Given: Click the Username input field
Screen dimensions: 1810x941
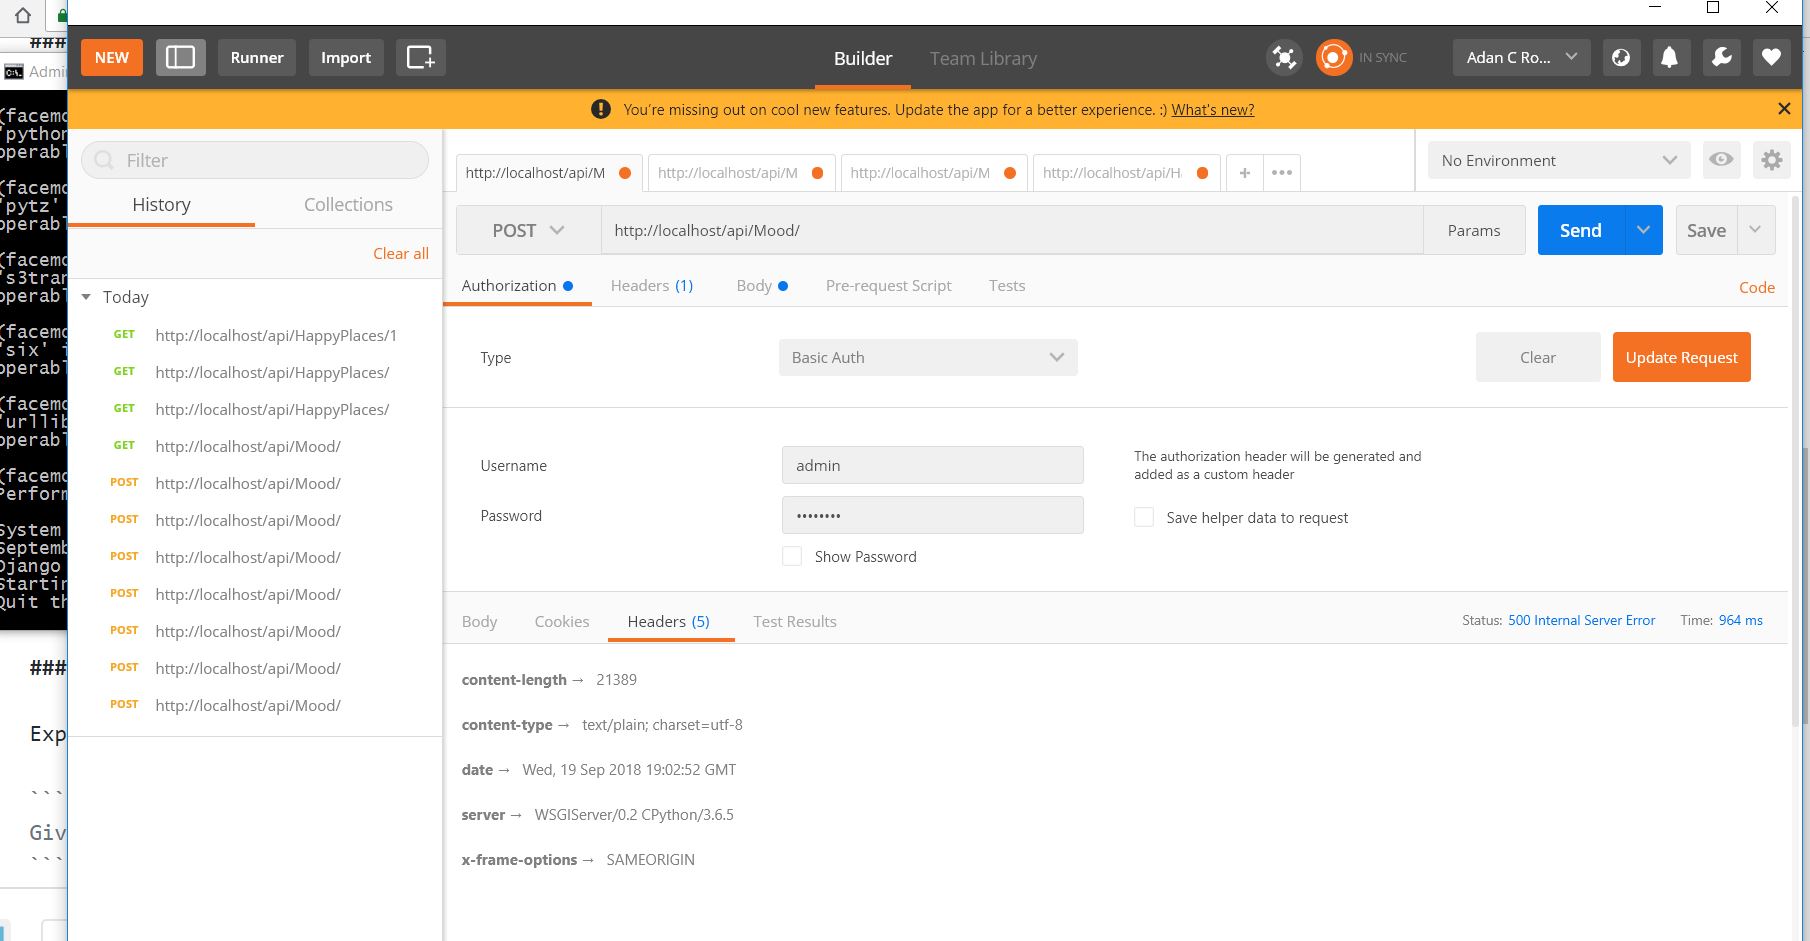Looking at the screenshot, I should (932, 465).
